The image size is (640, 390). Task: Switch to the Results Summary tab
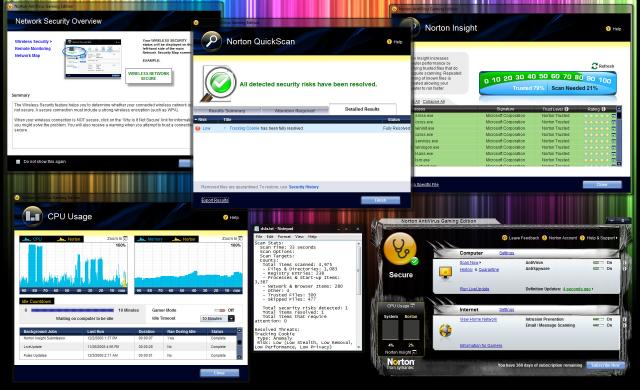point(227,111)
